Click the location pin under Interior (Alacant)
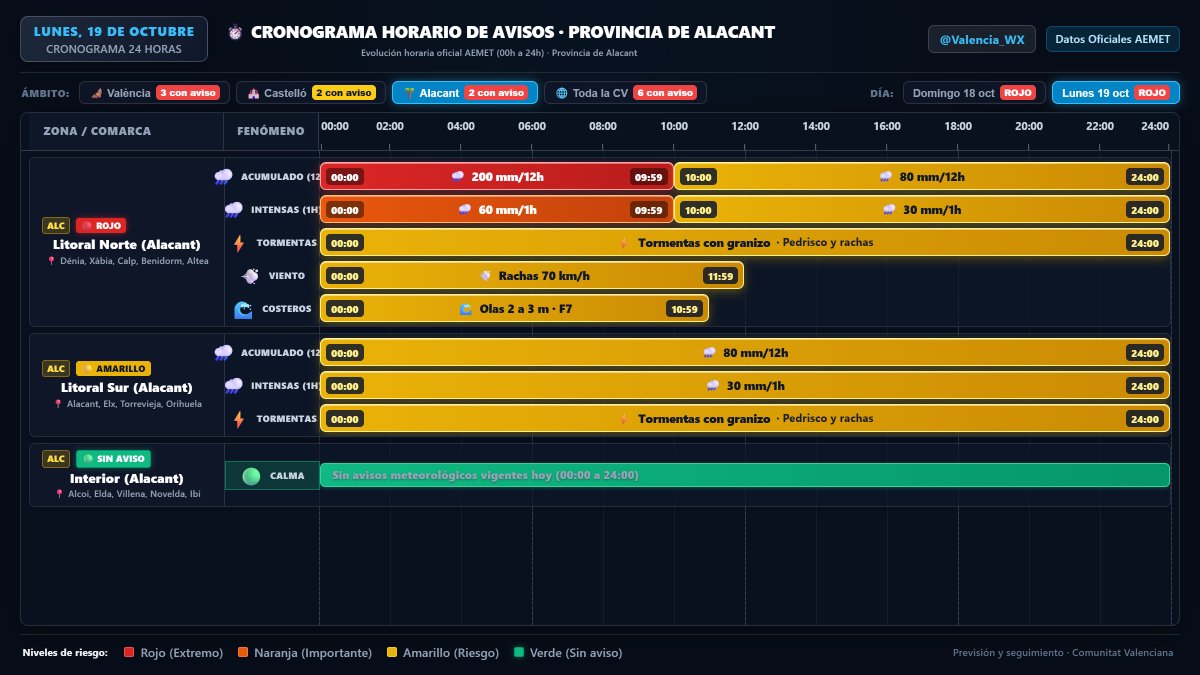Viewport: 1200px width, 675px height. [x=60, y=494]
